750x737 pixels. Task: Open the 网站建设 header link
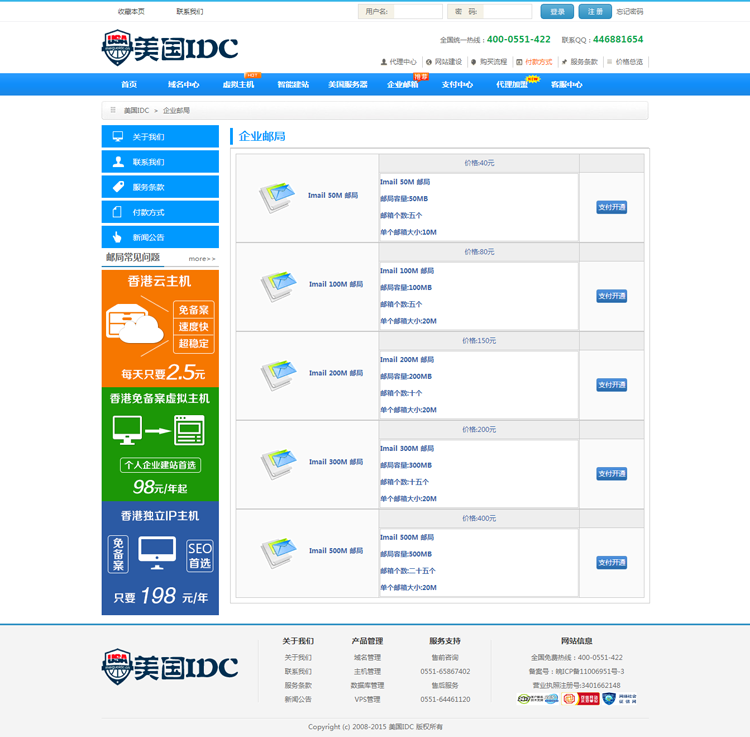click(448, 62)
